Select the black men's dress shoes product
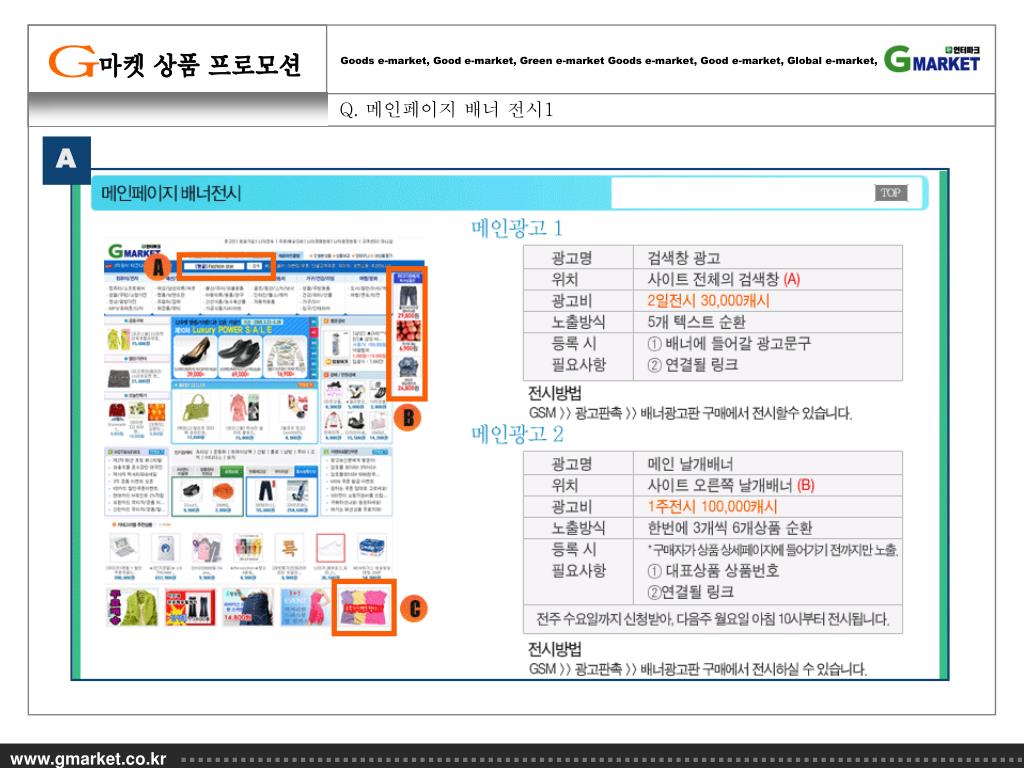Image resolution: width=1024 pixels, height=768 pixels. (x=240, y=353)
